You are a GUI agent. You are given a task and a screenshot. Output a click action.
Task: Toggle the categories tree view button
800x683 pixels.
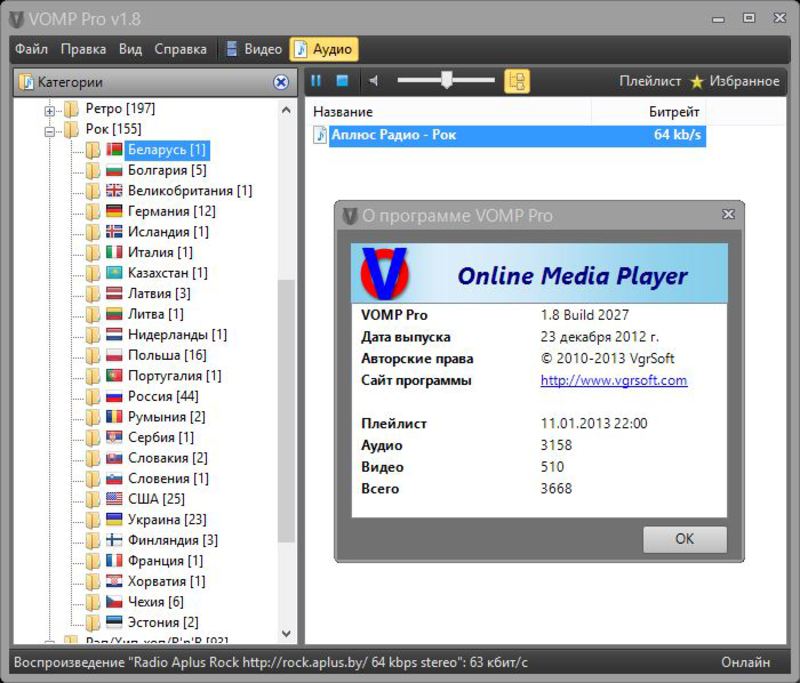(x=517, y=81)
